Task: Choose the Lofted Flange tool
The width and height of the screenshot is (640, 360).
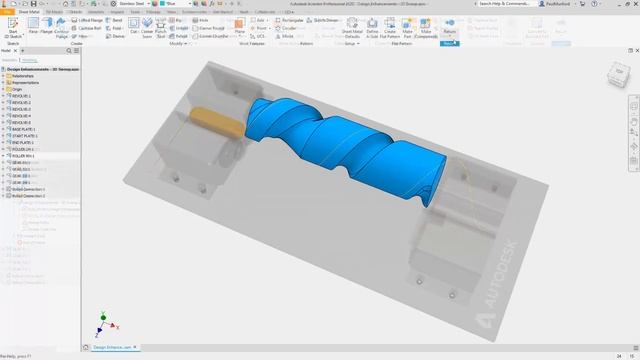Action: [x=87, y=20]
